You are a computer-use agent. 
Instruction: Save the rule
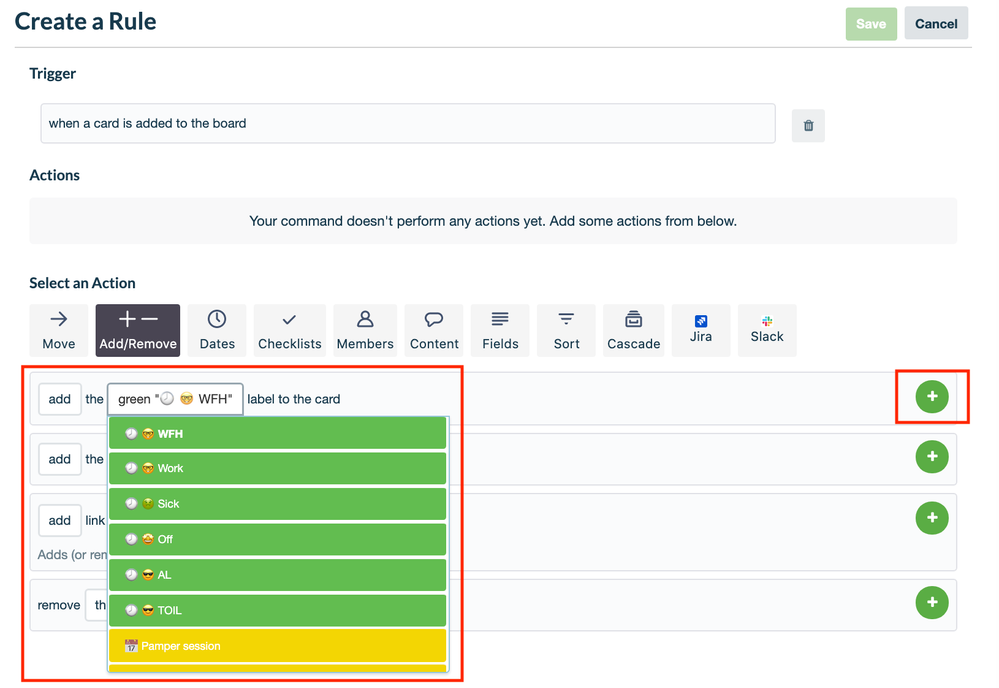pos(871,24)
